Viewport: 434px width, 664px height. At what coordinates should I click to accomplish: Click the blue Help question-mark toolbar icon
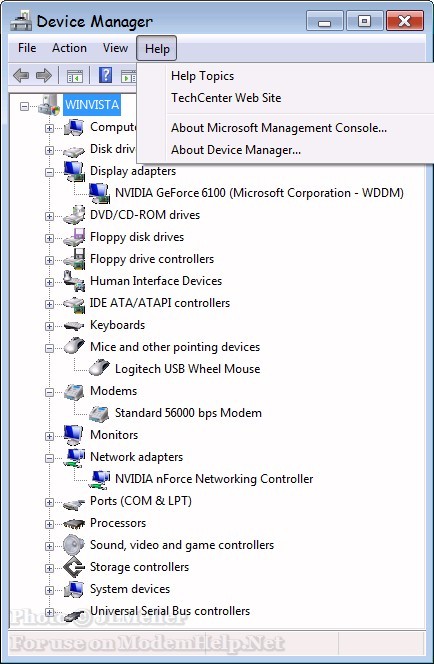click(105, 75)
